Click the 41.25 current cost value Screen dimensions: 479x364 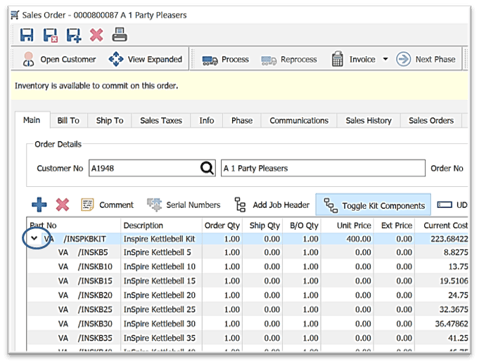click(458, 338)
